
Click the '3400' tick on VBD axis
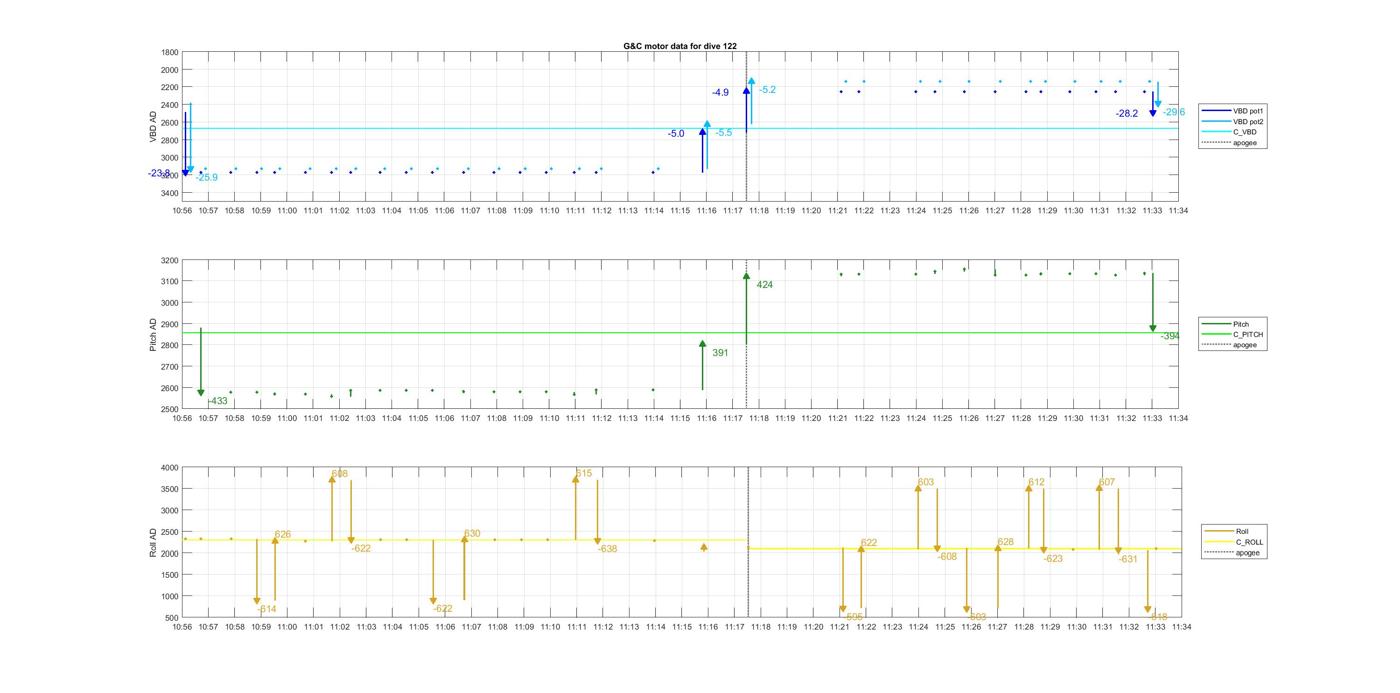170,193
